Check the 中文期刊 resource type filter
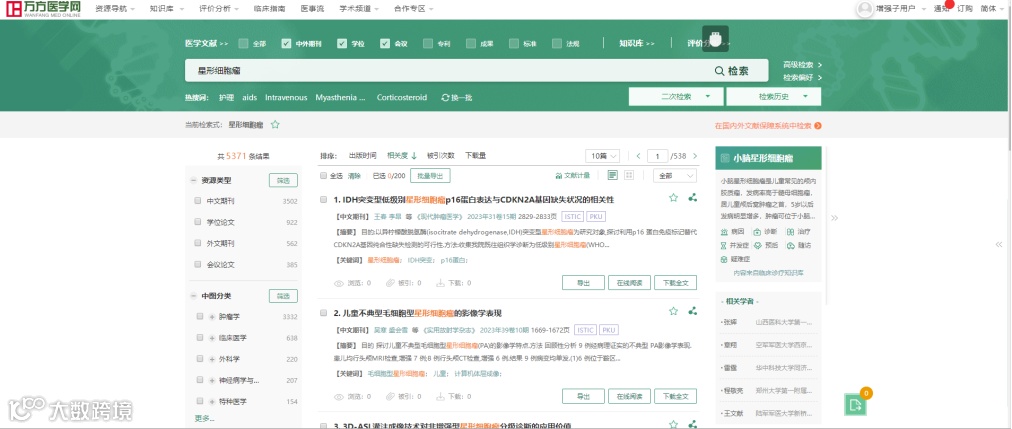Viewport: 1012px width, 429px height. coord(198,201)
